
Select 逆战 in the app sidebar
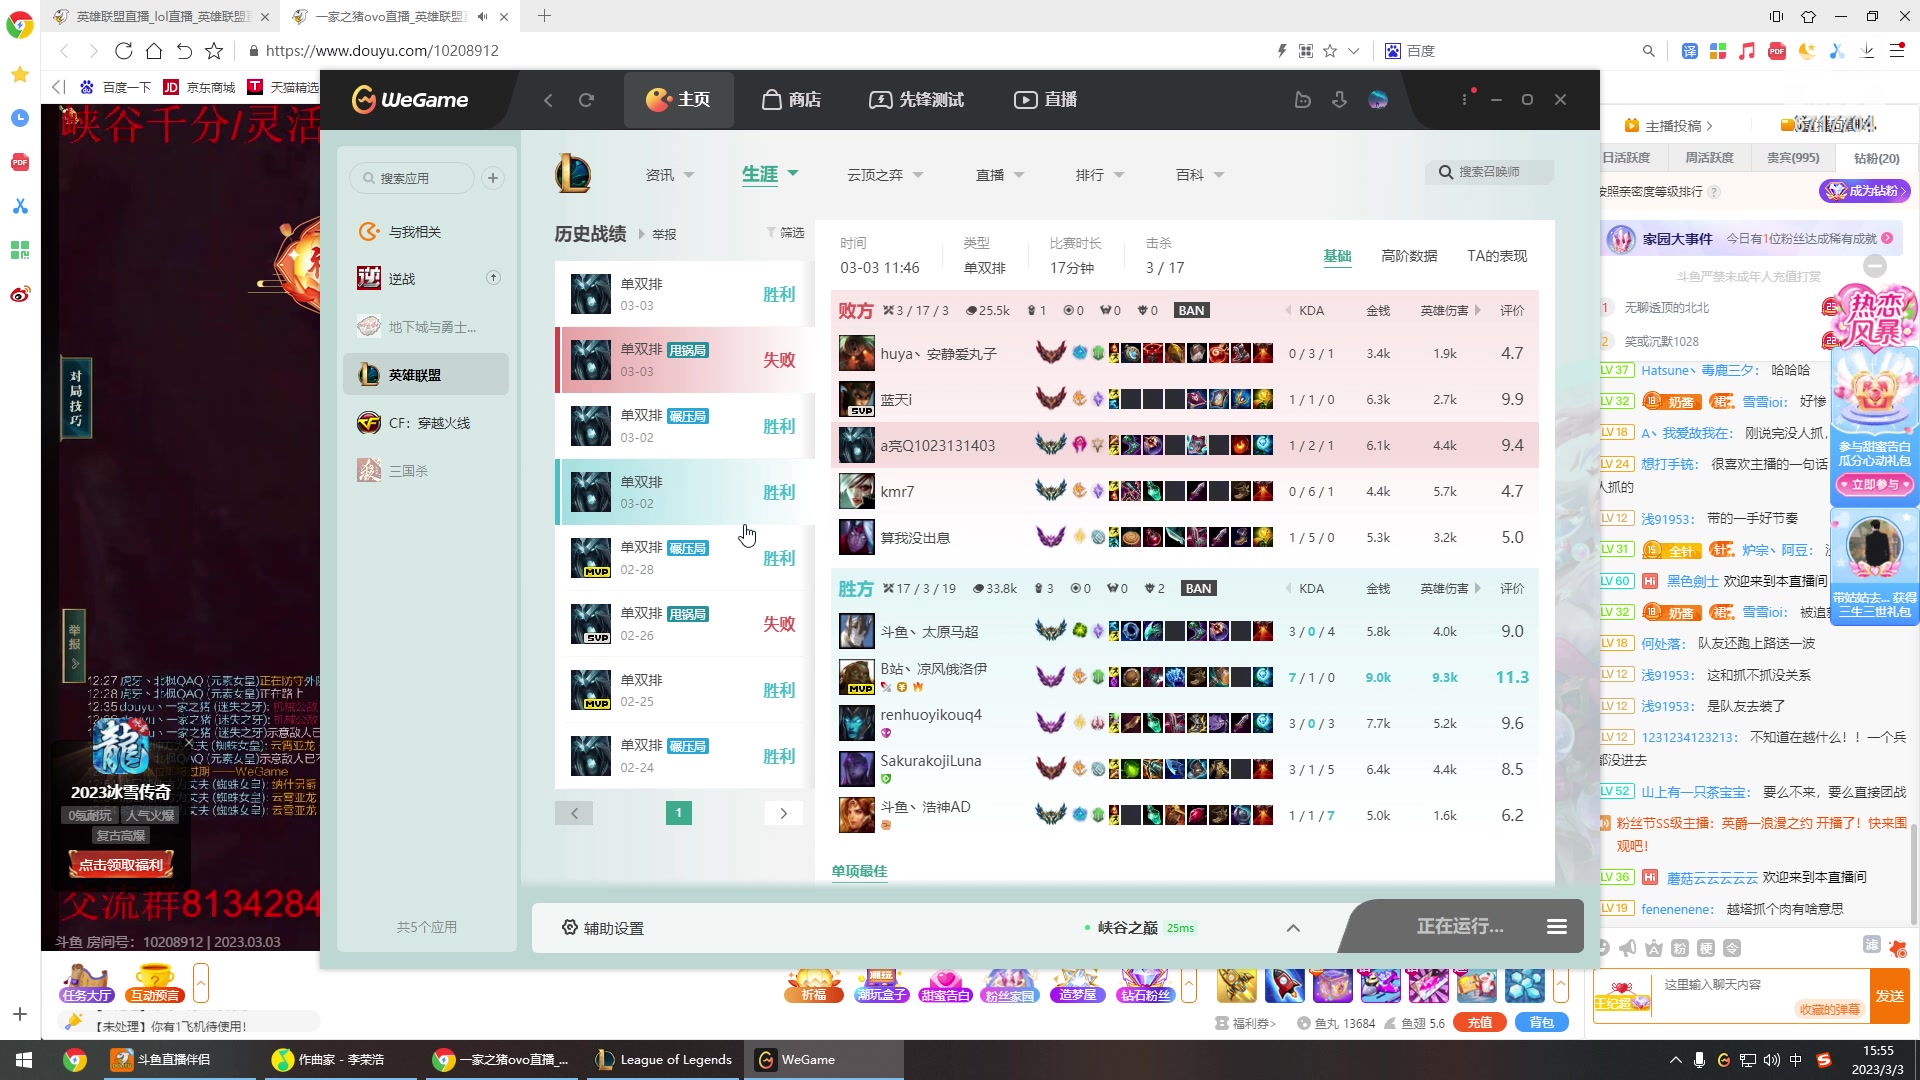(402, 279)
